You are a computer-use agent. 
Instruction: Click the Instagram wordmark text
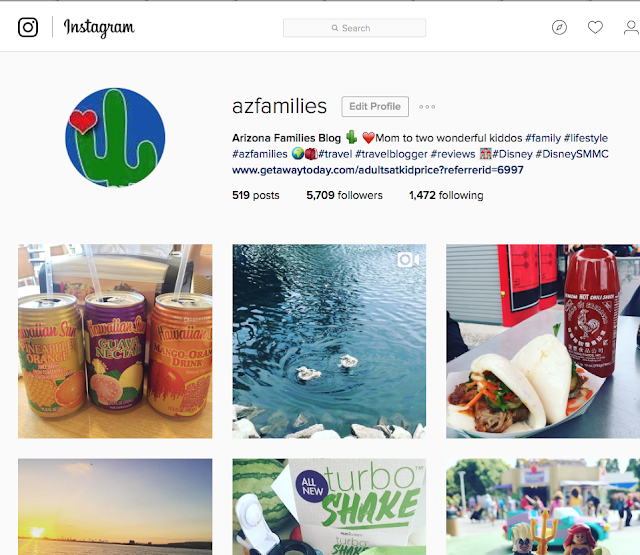pos(99,27)
